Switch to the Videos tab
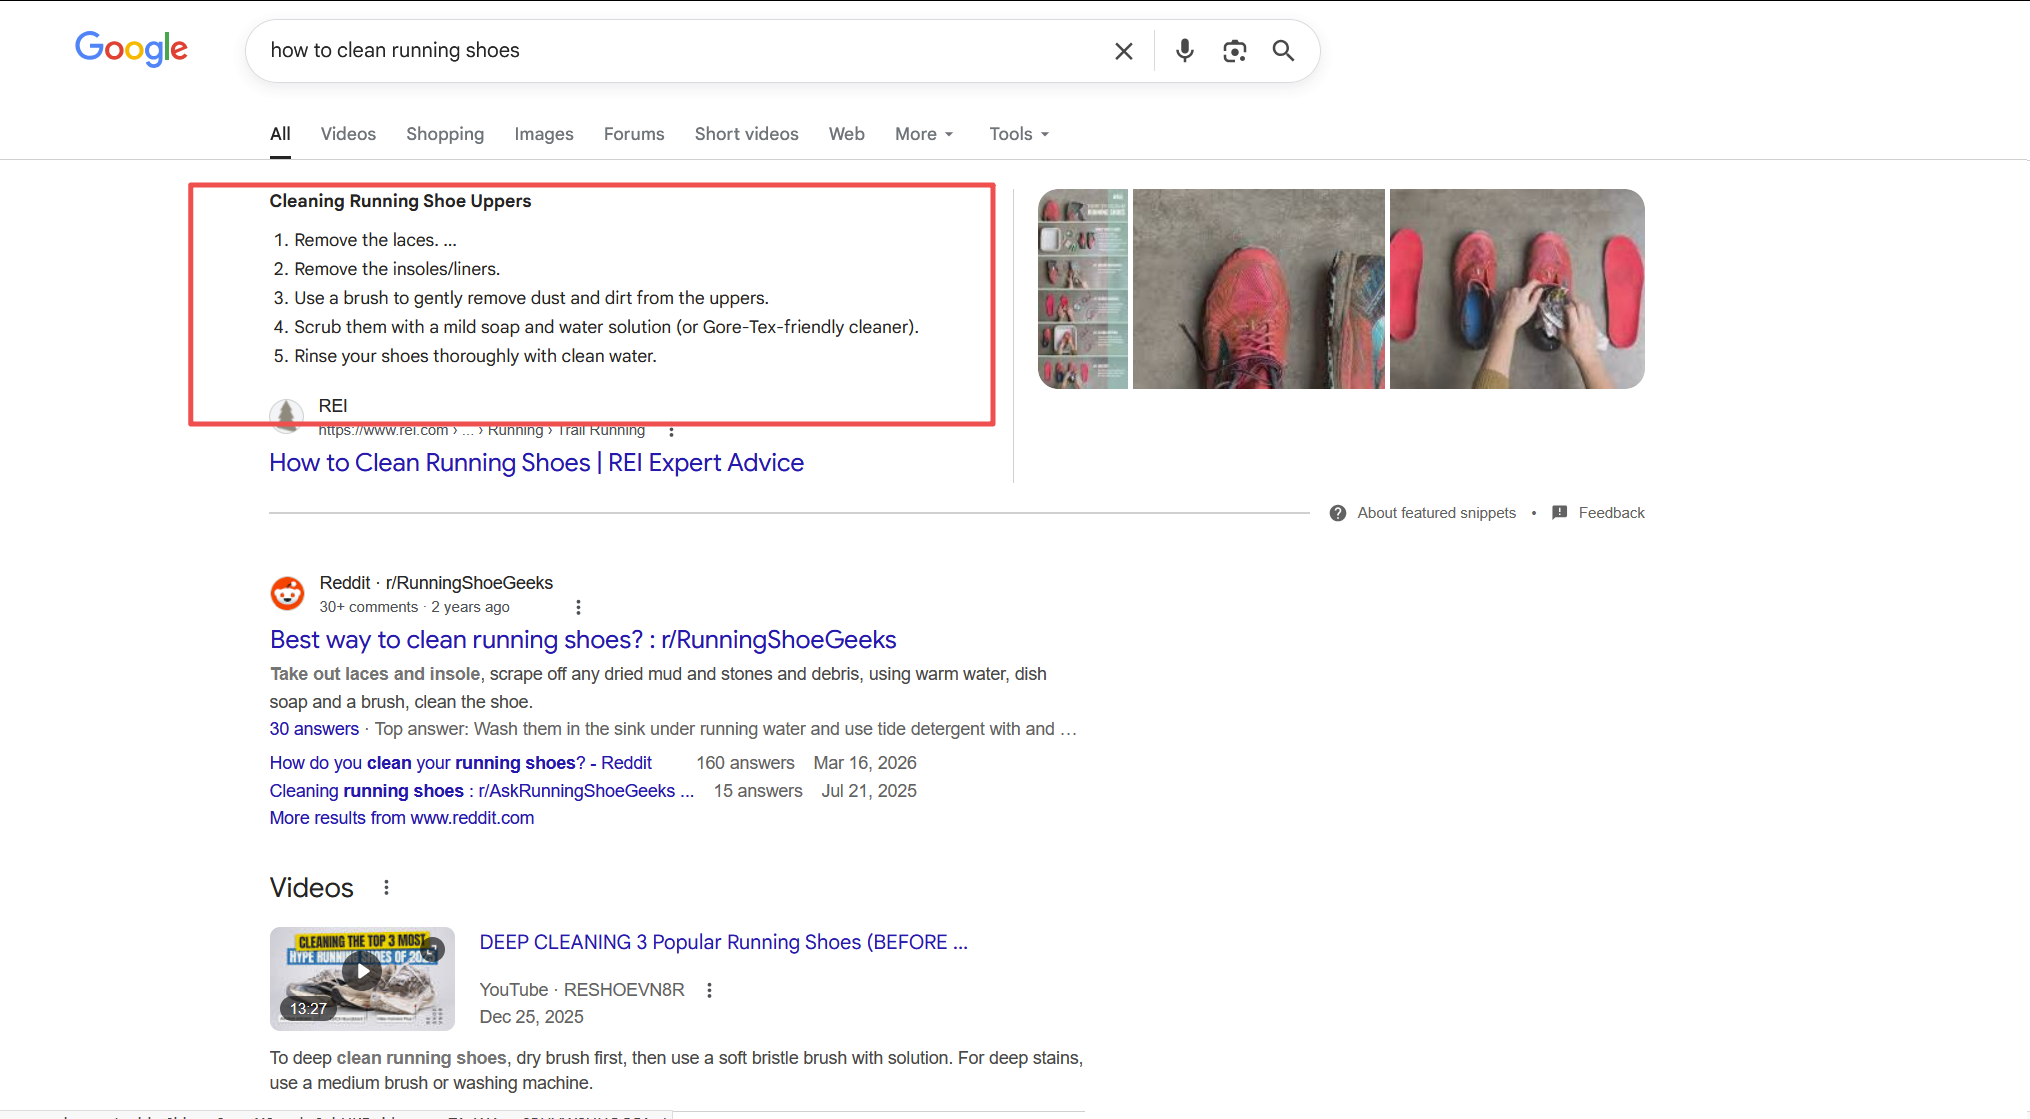The width and height of the screenshot is (2030, 1119). pyautogui.click(x=348, y=134)
